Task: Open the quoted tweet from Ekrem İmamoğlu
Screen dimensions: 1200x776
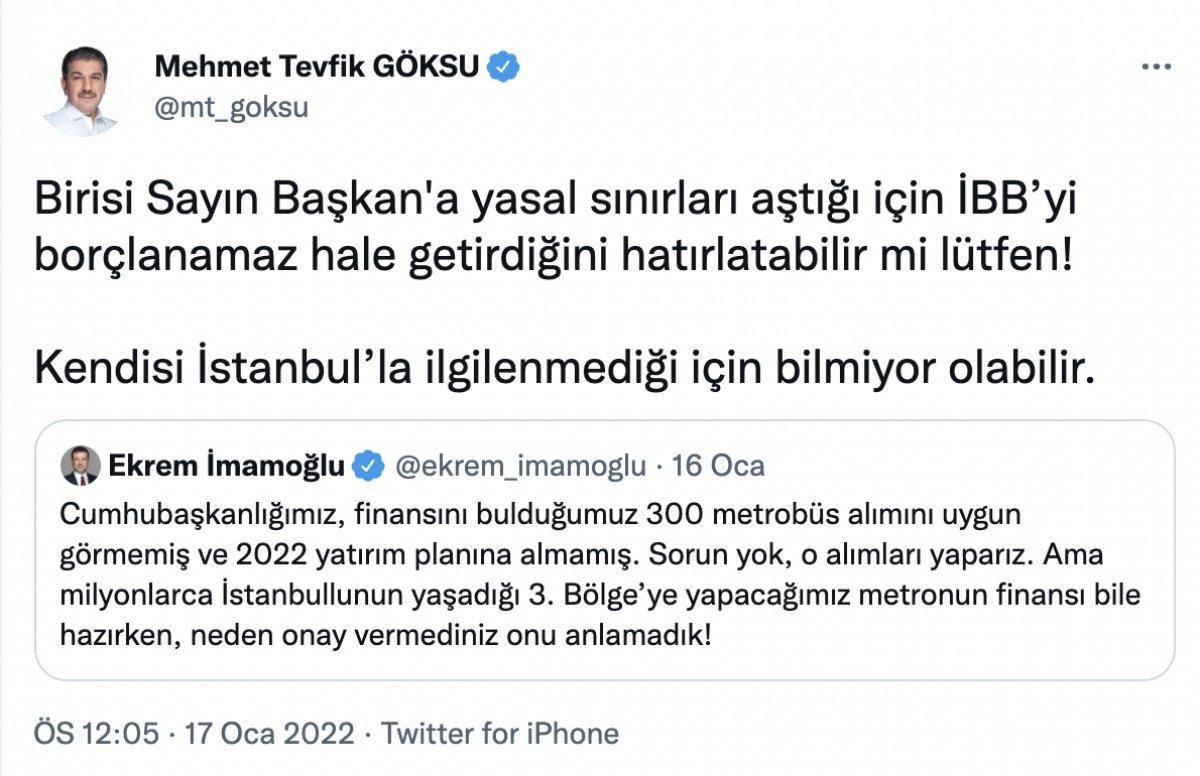Action: pyautogui.click(x=600, y=550)
